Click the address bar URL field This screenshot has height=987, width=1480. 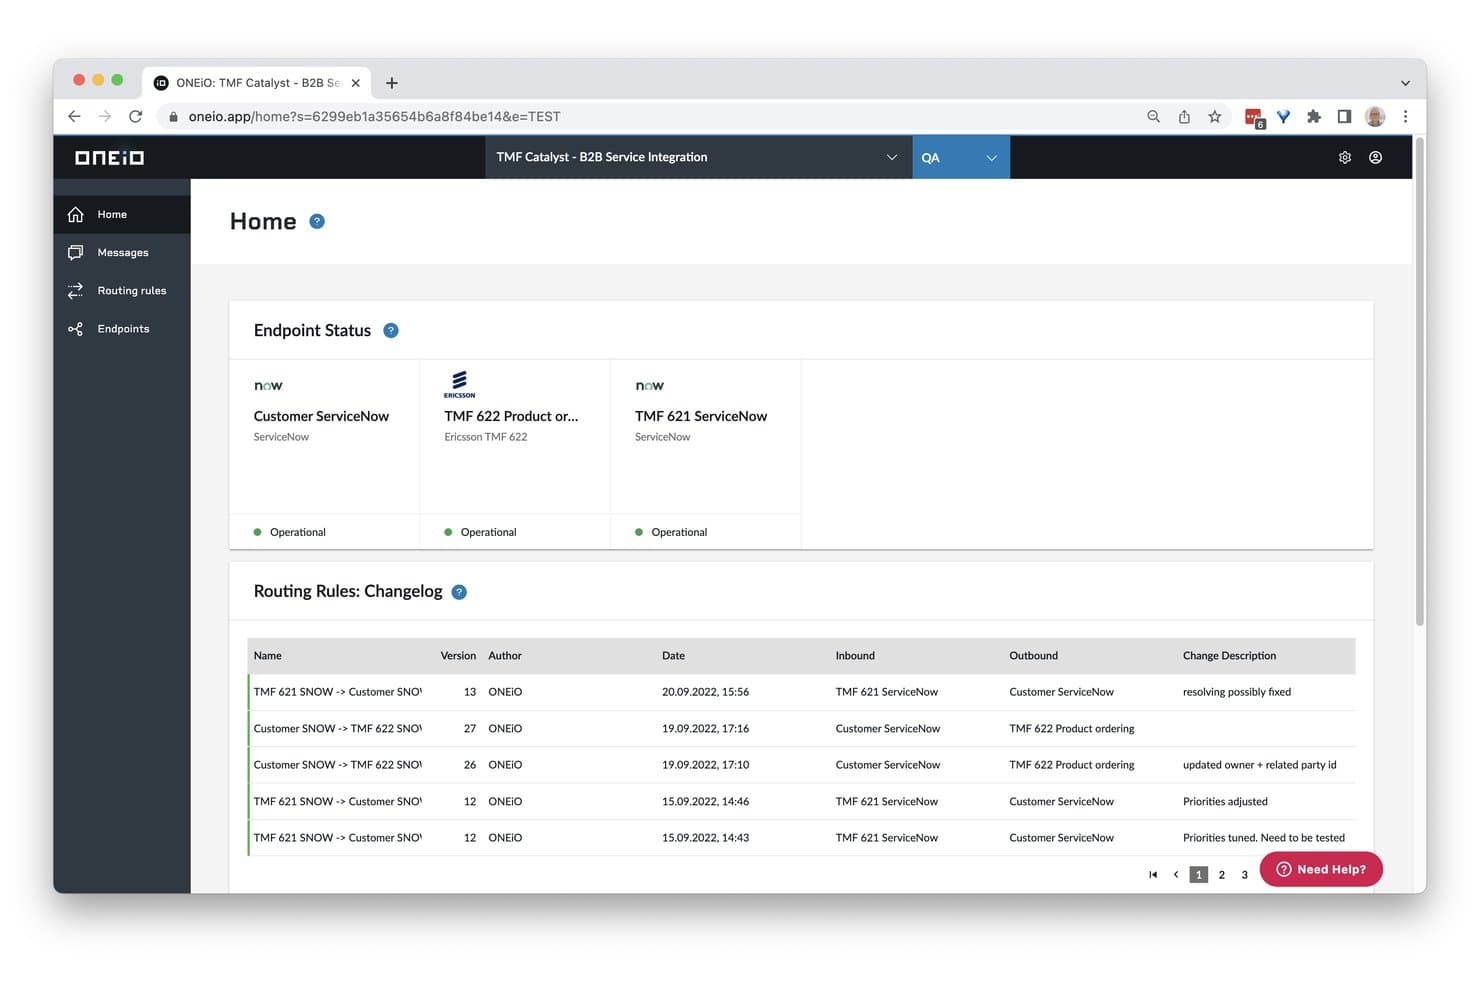click(650, 116)
